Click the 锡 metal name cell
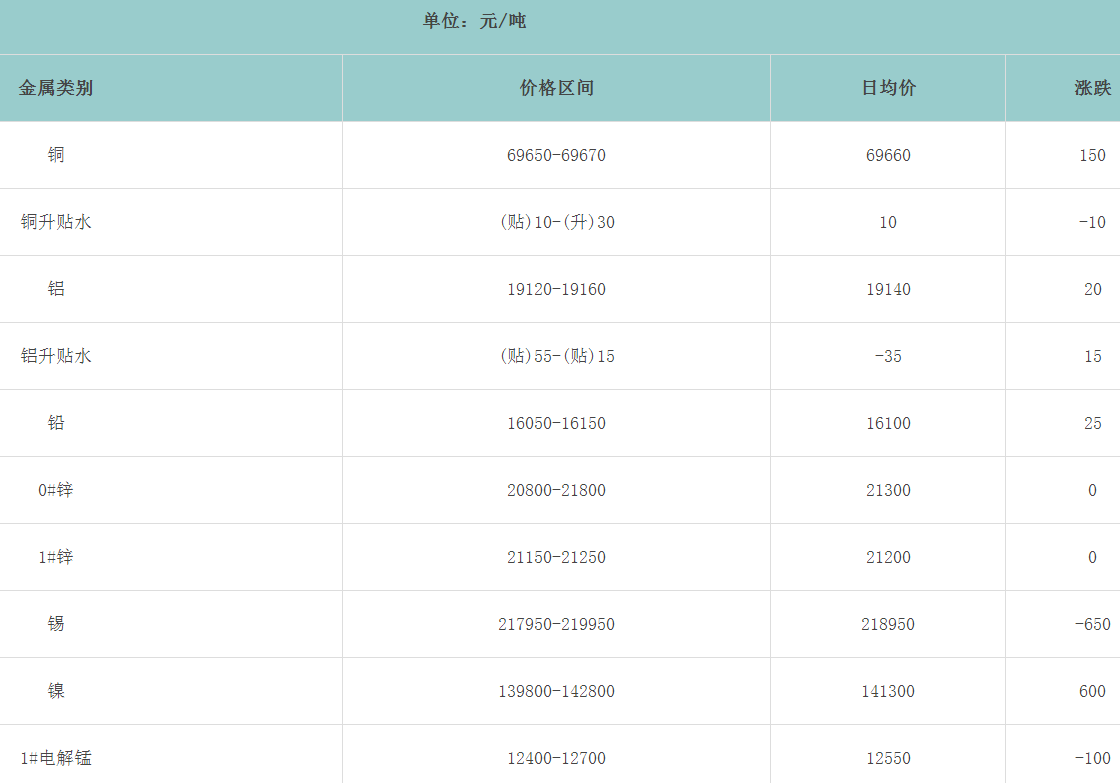 [56, 624]
